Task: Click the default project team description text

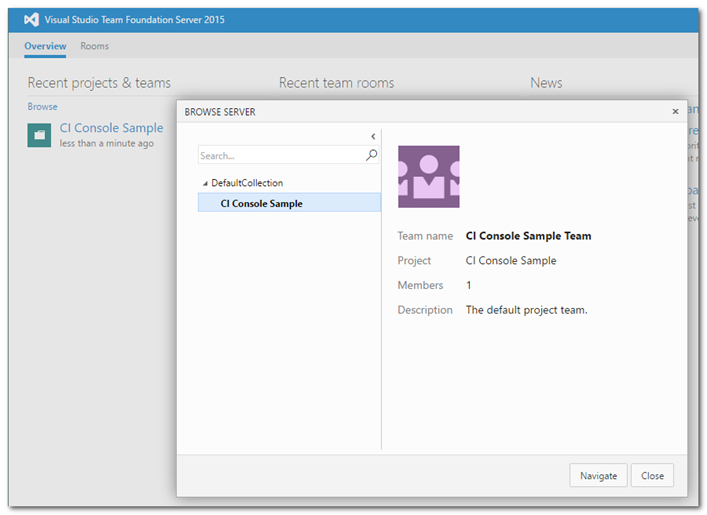Action: [526, 310]
